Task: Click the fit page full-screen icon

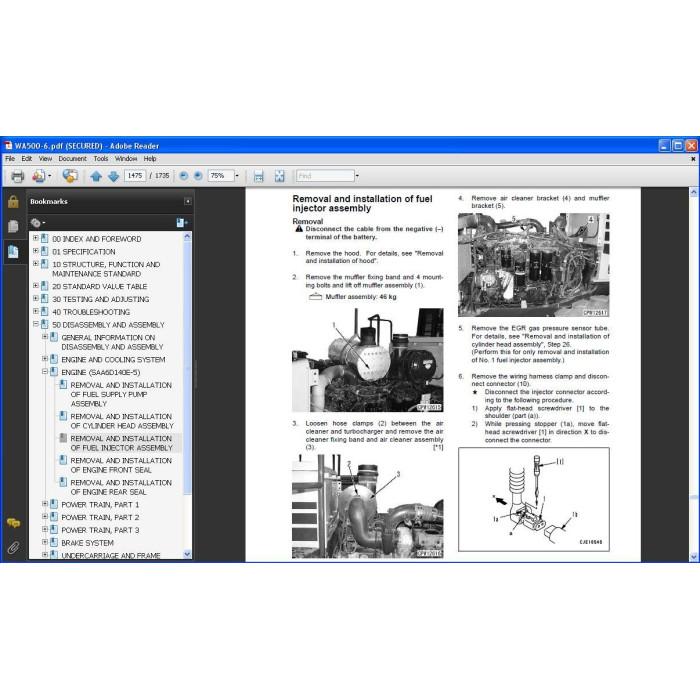Action: tap(279, 176)
